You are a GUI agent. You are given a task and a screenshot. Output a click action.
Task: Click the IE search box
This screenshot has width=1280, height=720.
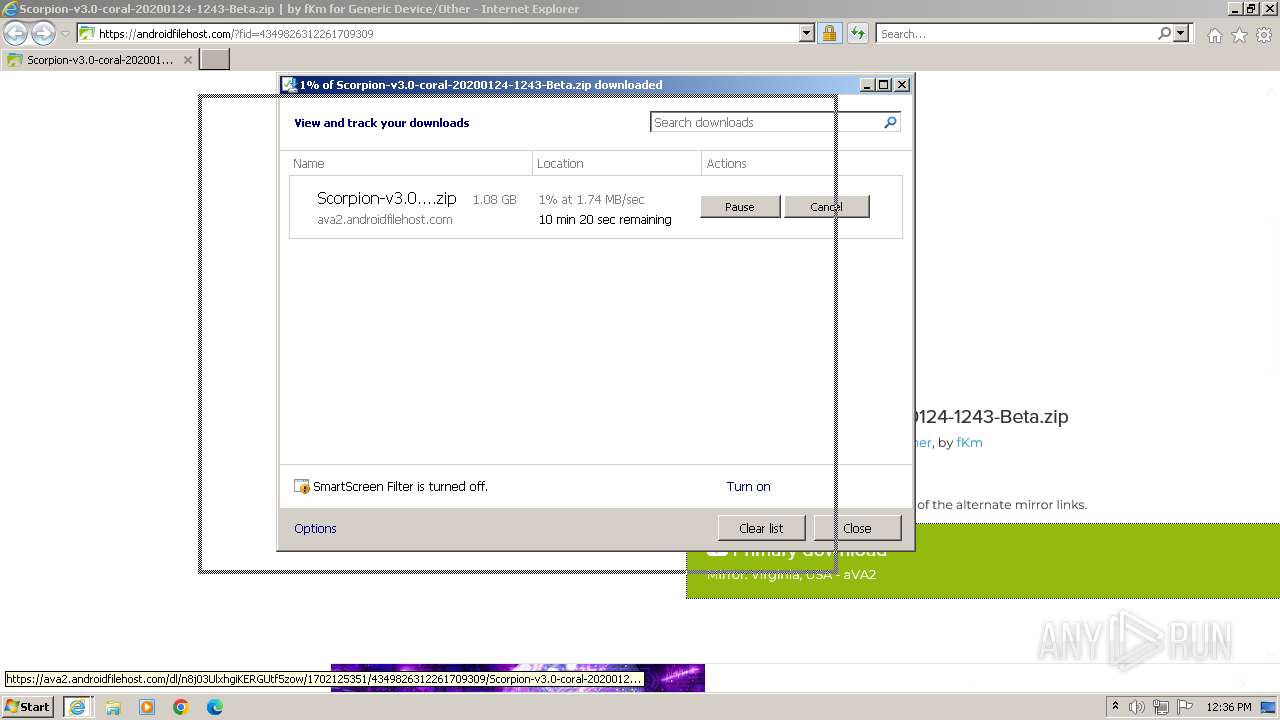pos(1015,33)
